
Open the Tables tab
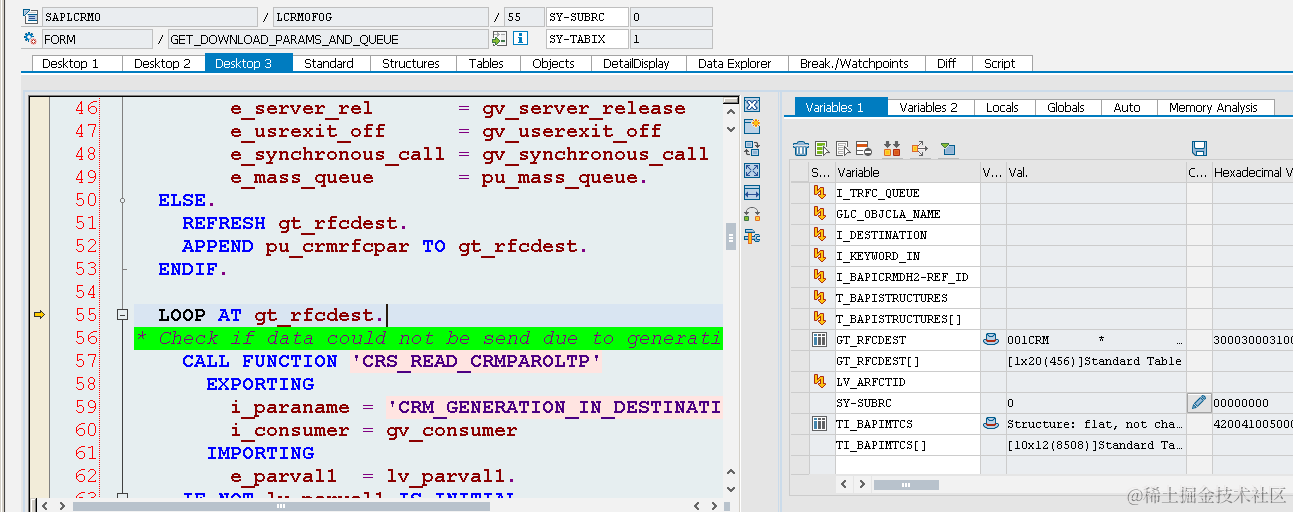click(486, 63)
